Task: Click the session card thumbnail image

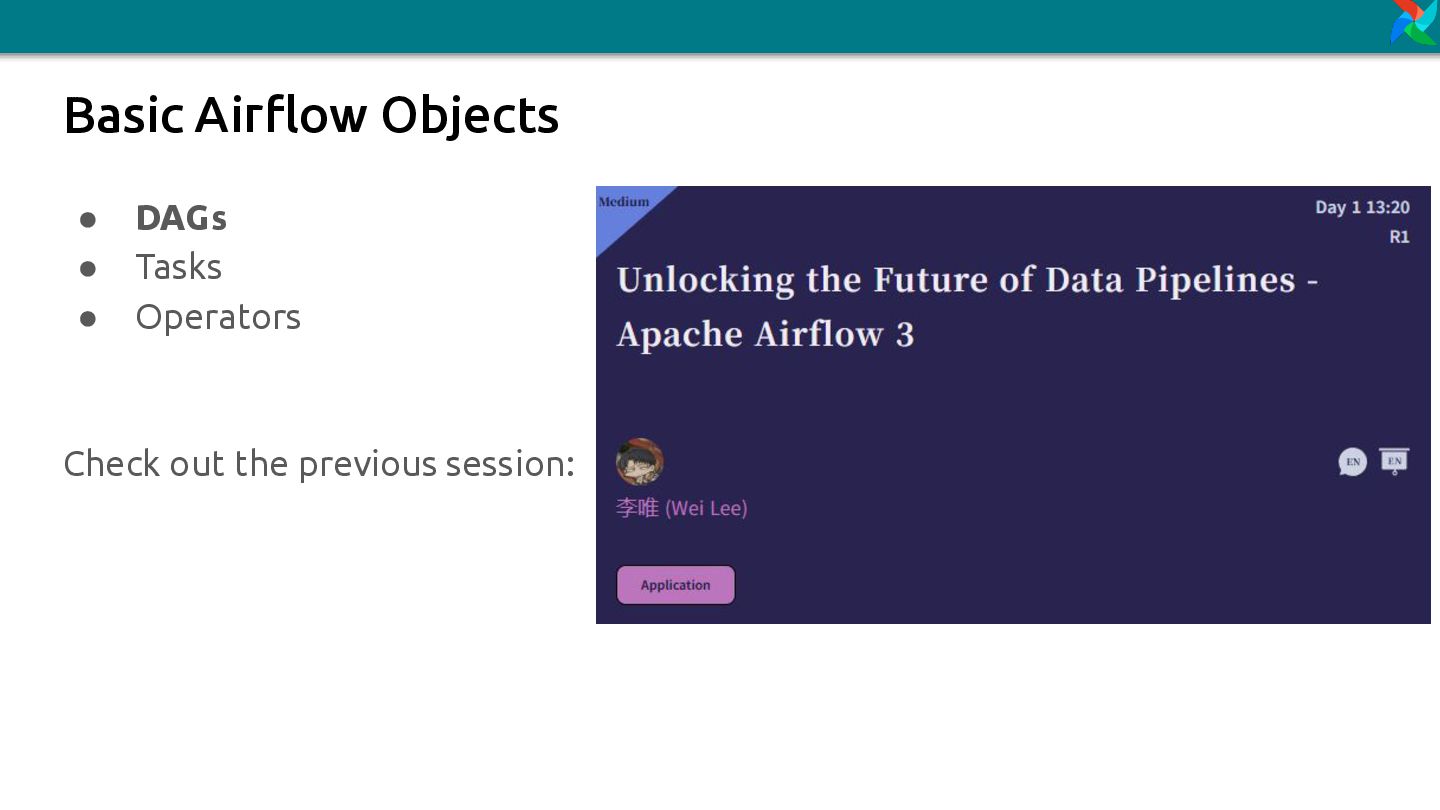Action: 1013,405
